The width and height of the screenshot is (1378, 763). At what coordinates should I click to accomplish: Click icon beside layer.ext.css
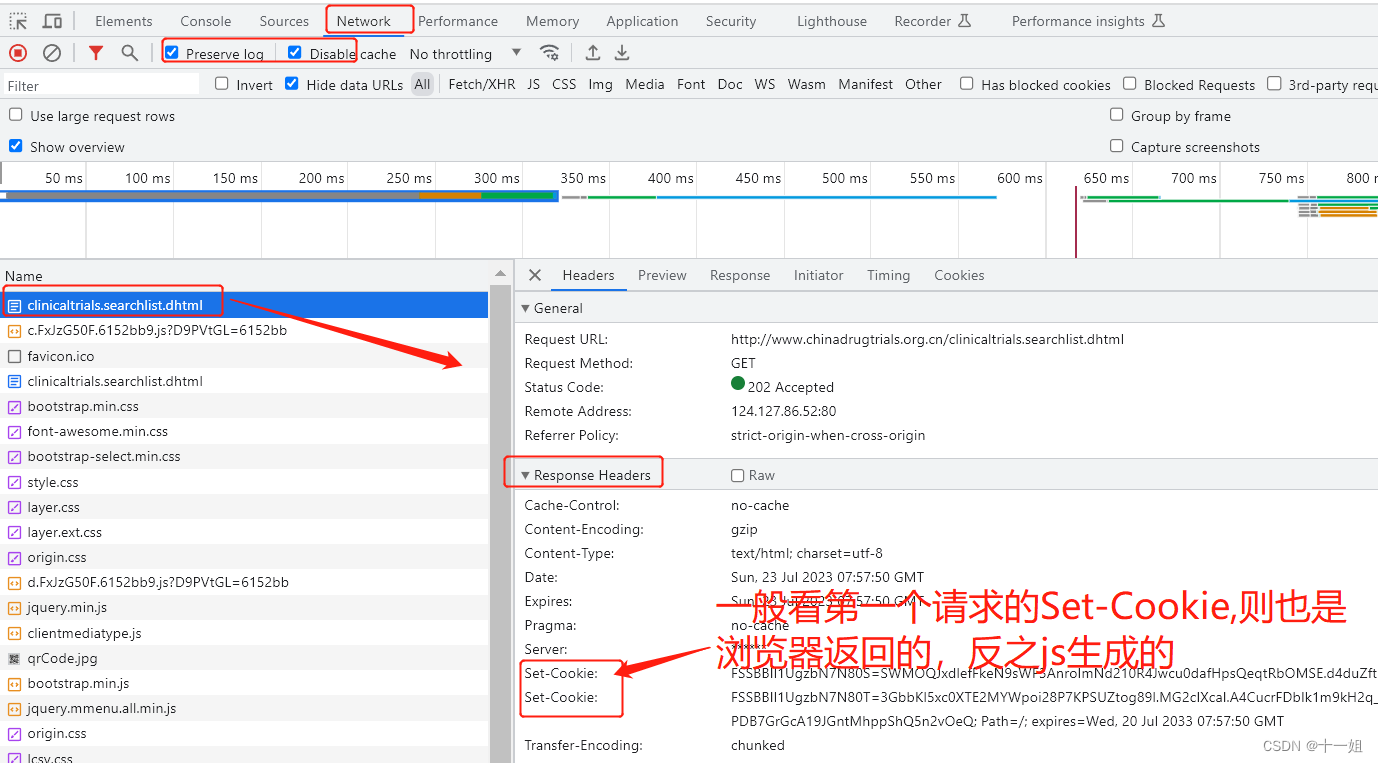click(x=14, y=532)
